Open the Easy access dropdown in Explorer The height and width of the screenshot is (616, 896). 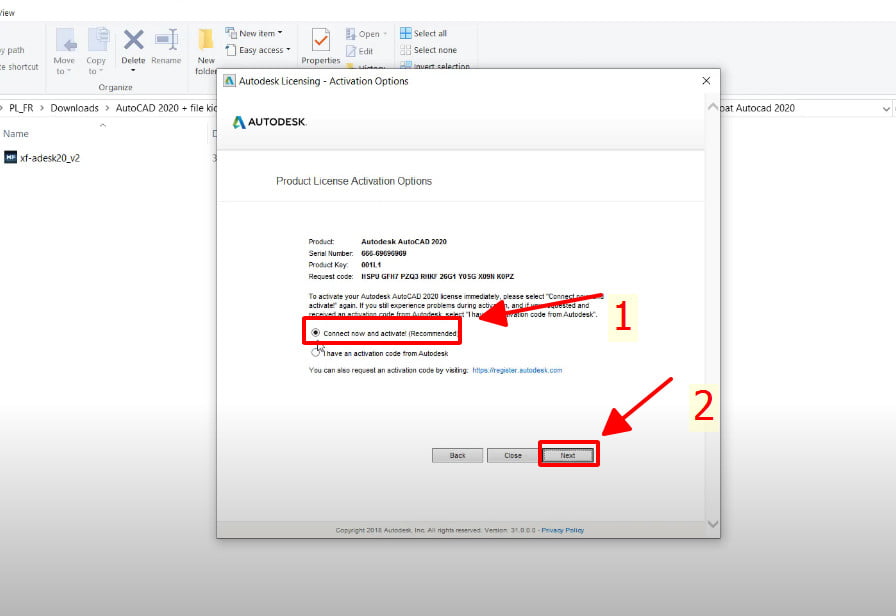[258, 50]
